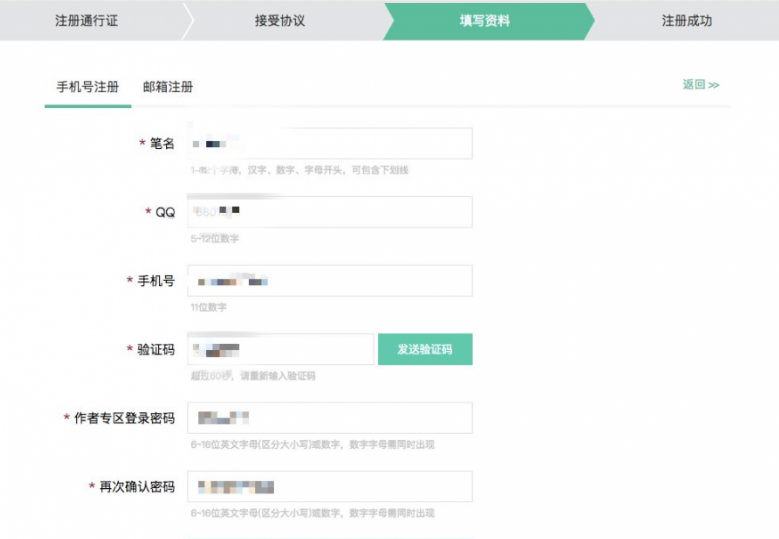Select the highlighted 填写资料 step
The height and width of the screenshot is (539, 779).
pyautogui.click(x=485, y=21)
